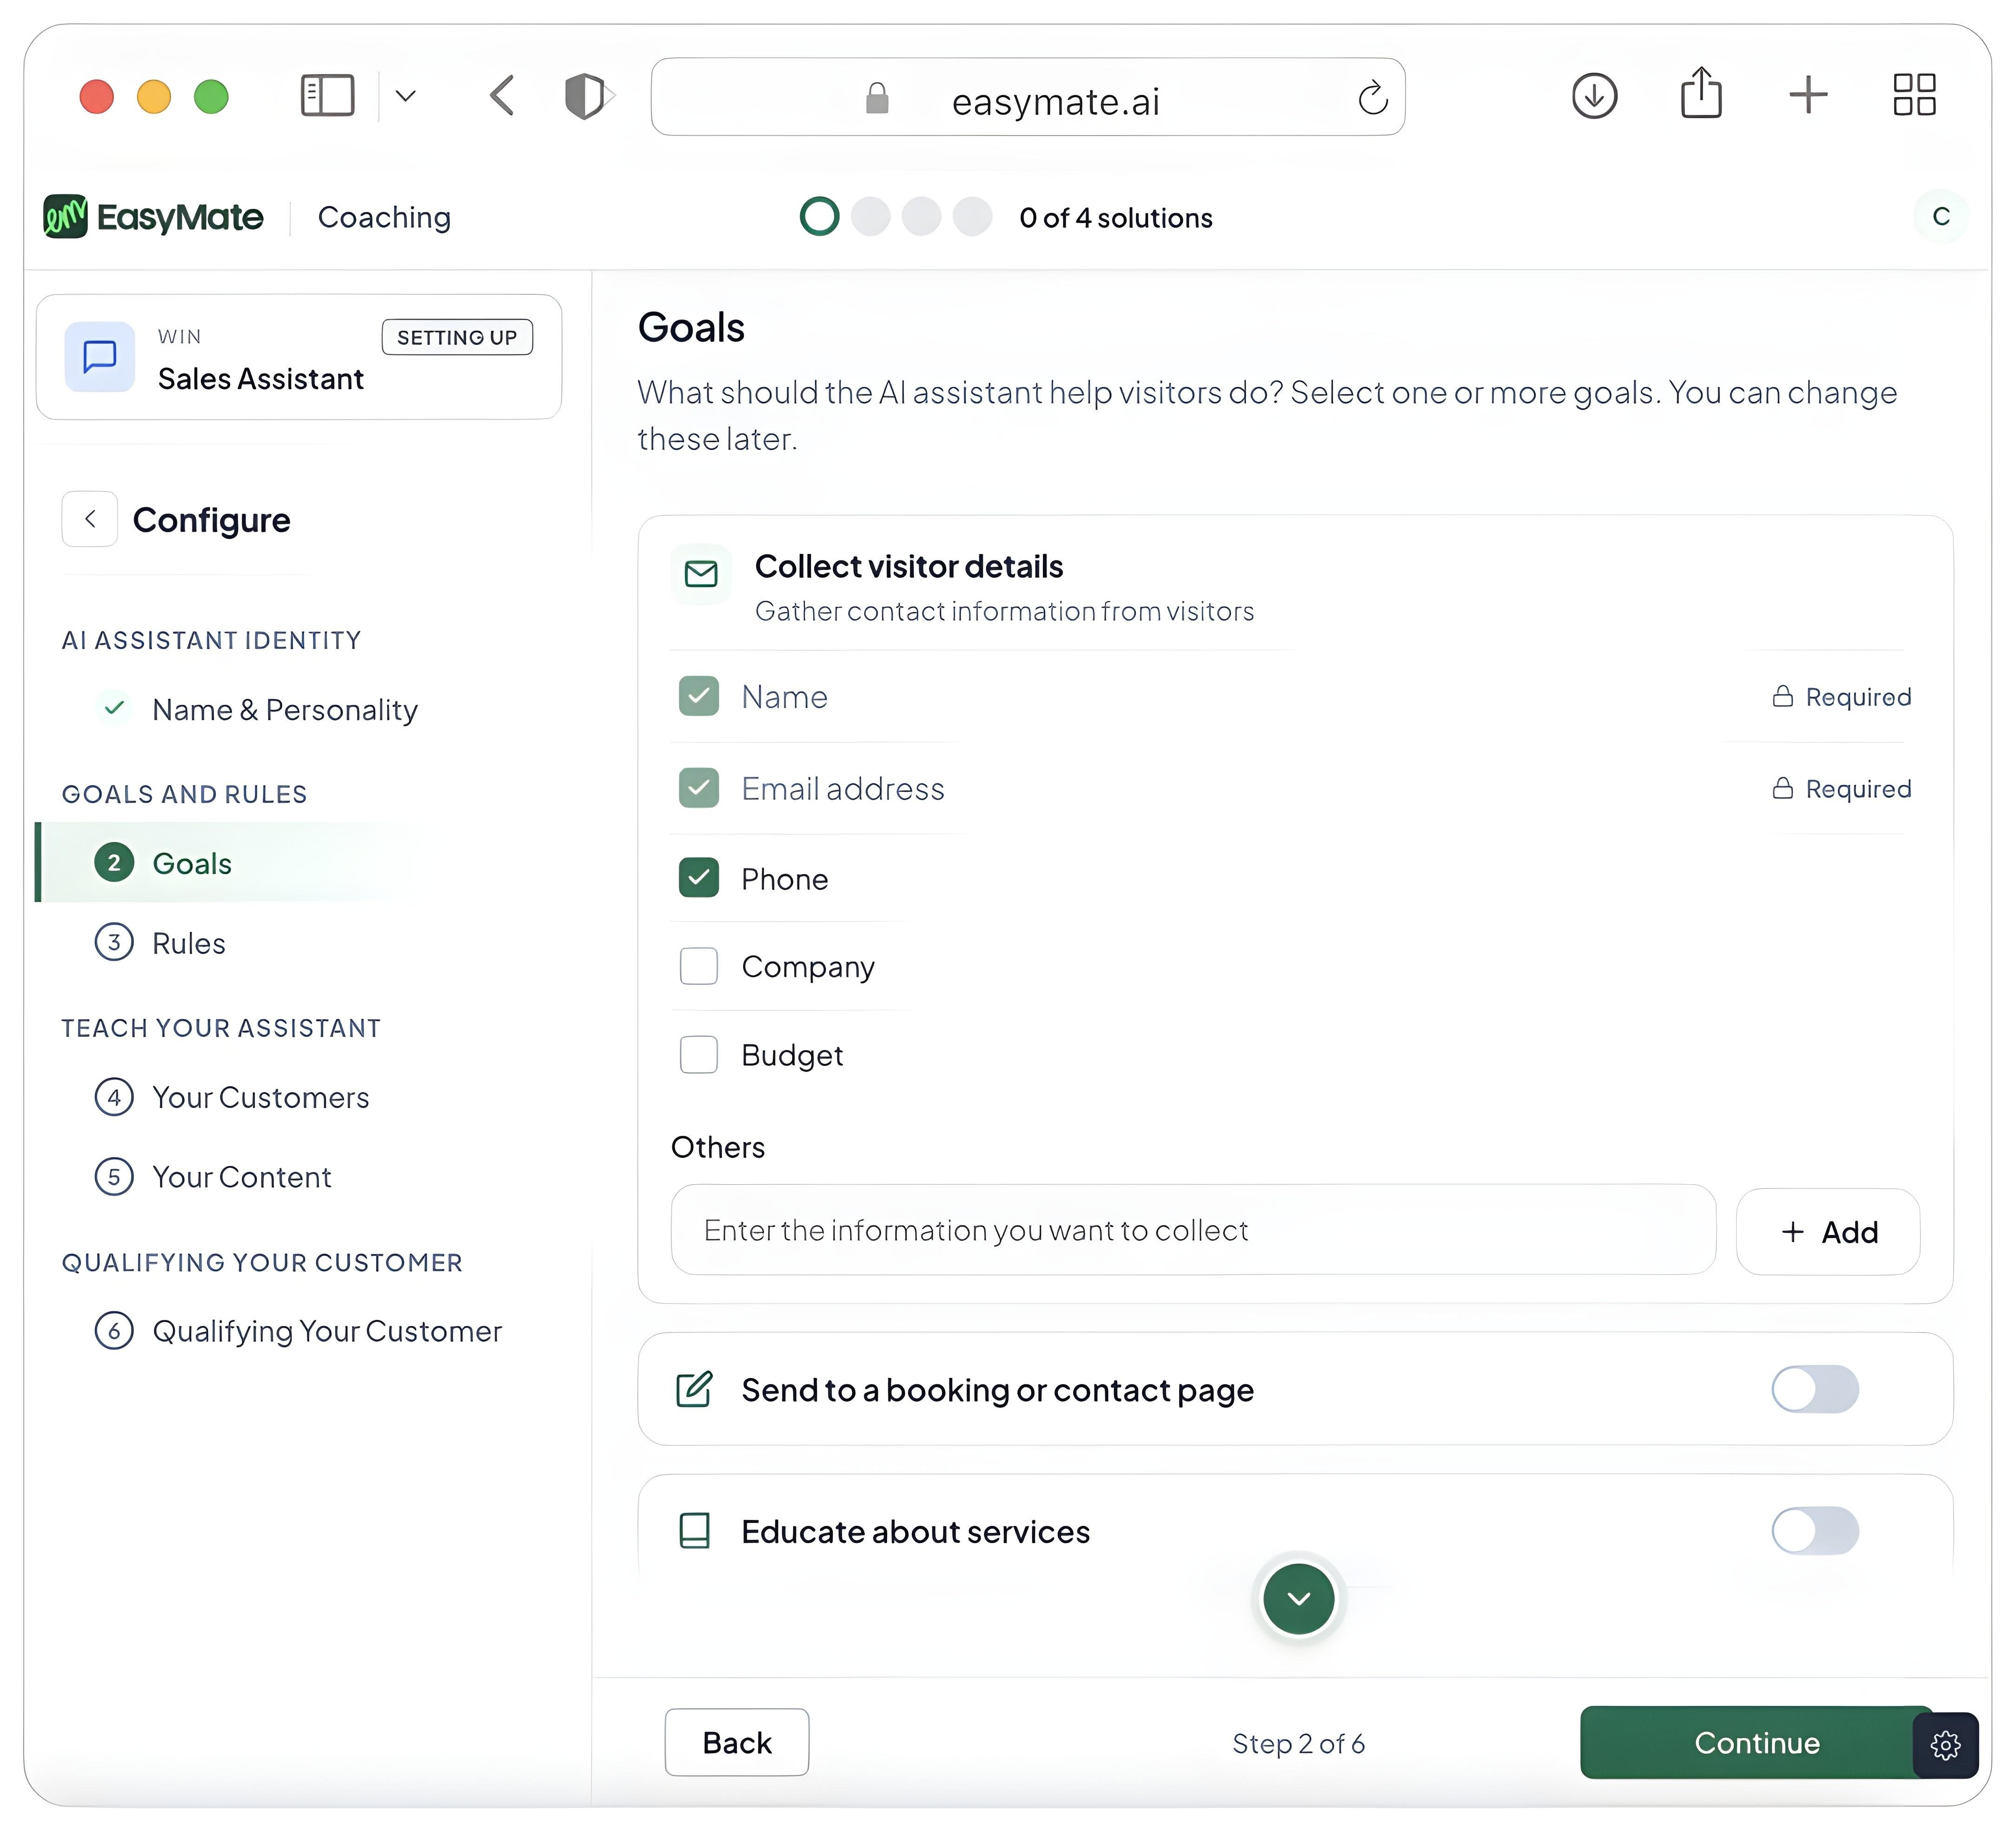
Task: Click the first solutions progress circle
Action: 819,217
